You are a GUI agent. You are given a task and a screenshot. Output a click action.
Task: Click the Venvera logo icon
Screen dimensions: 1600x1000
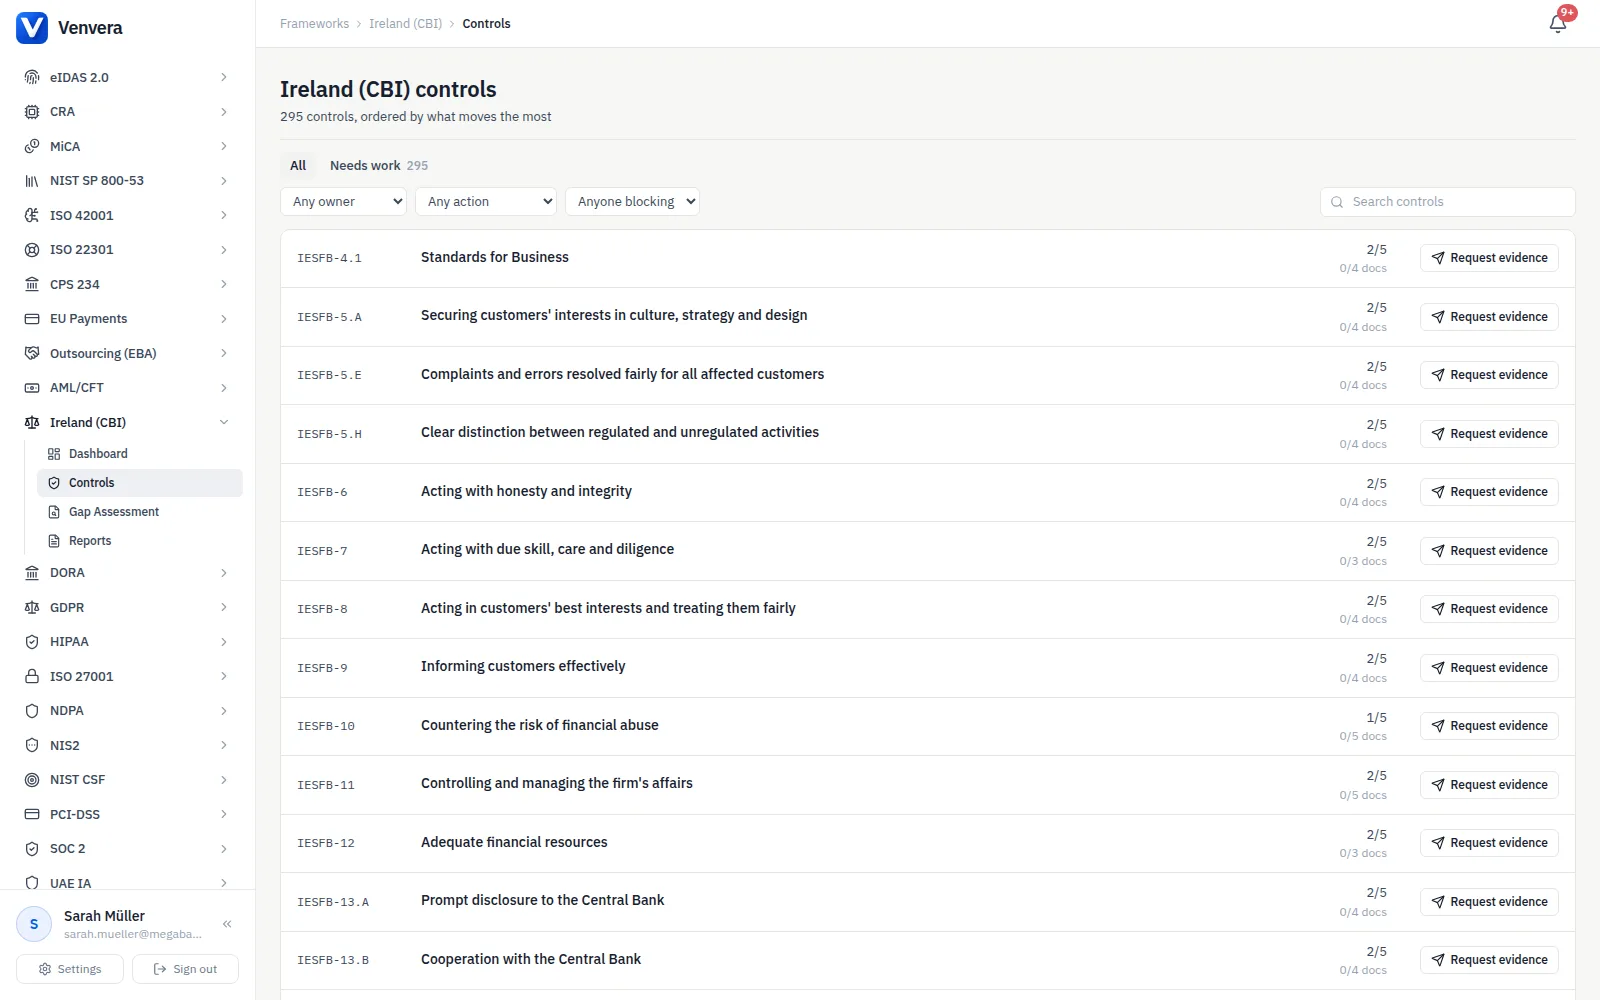tap(32, 28)
